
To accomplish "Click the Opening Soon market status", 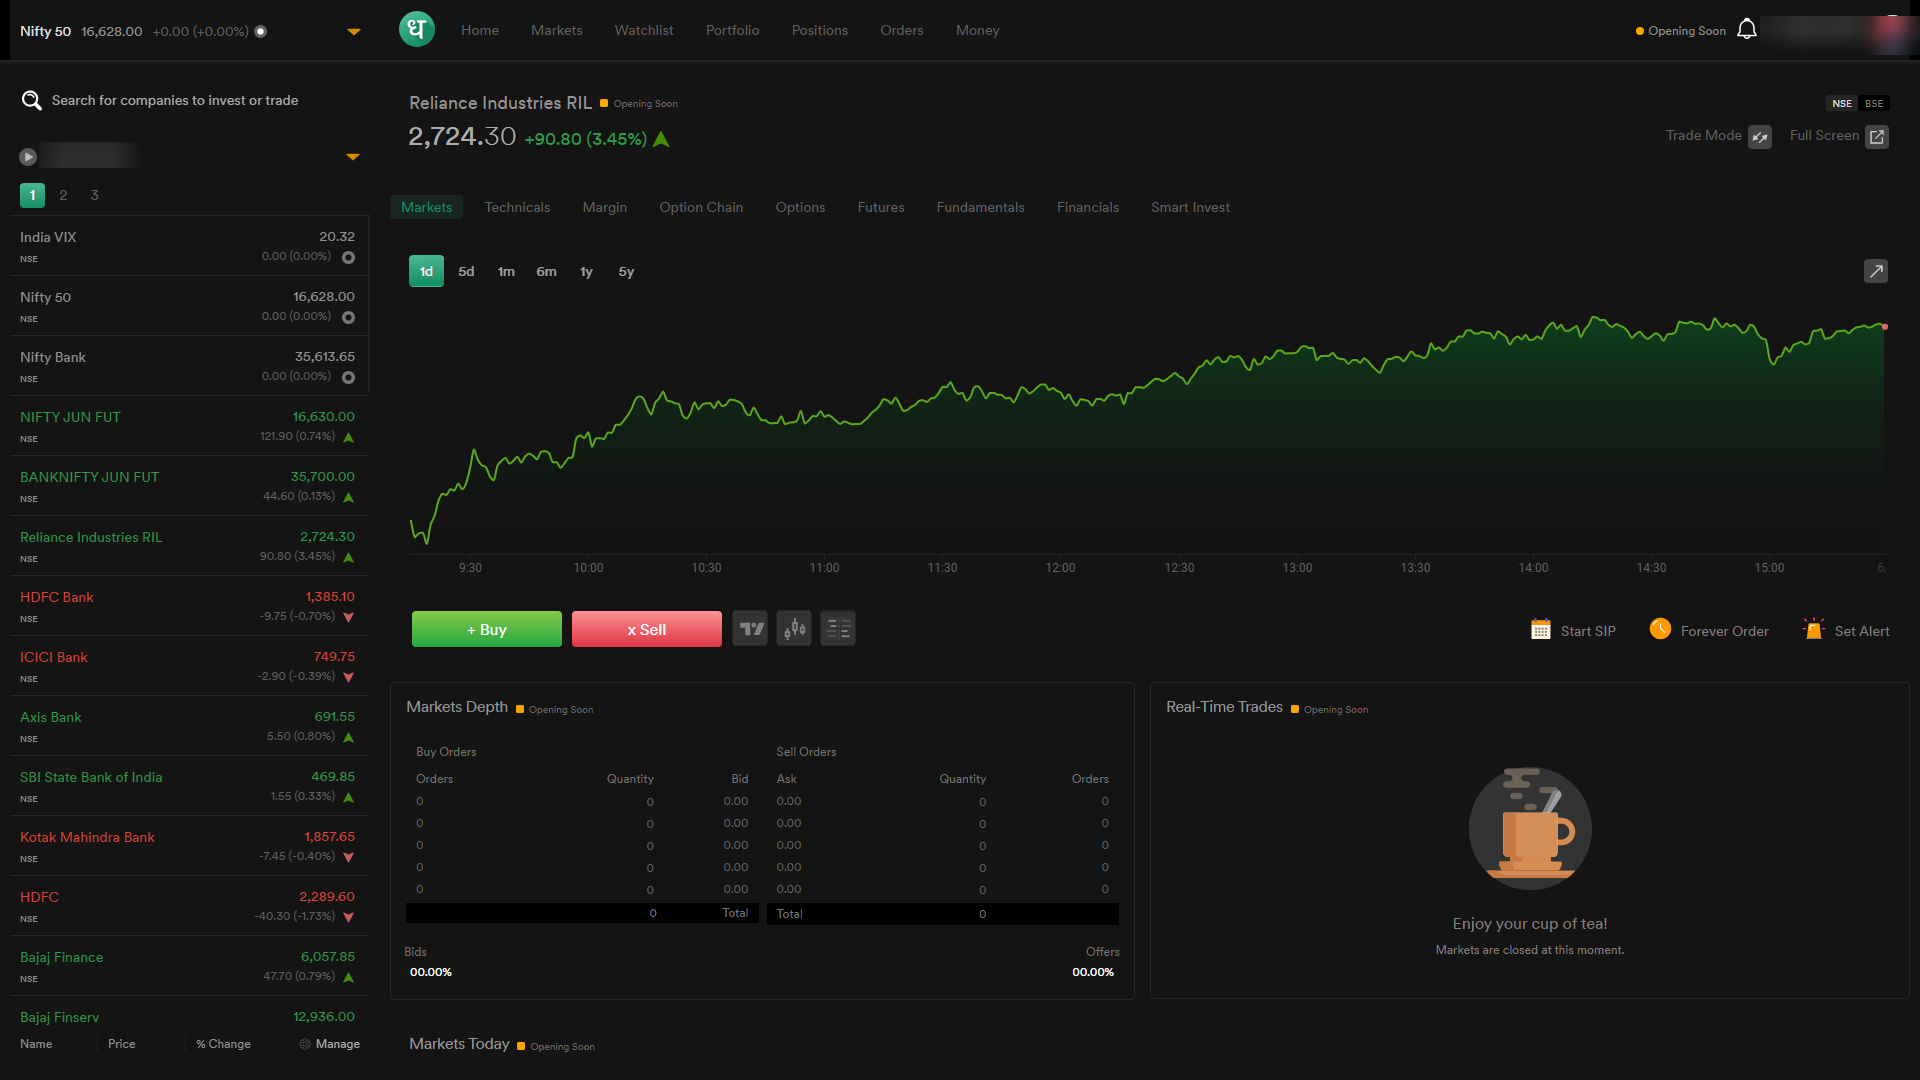I will [x=1680, y=31].
